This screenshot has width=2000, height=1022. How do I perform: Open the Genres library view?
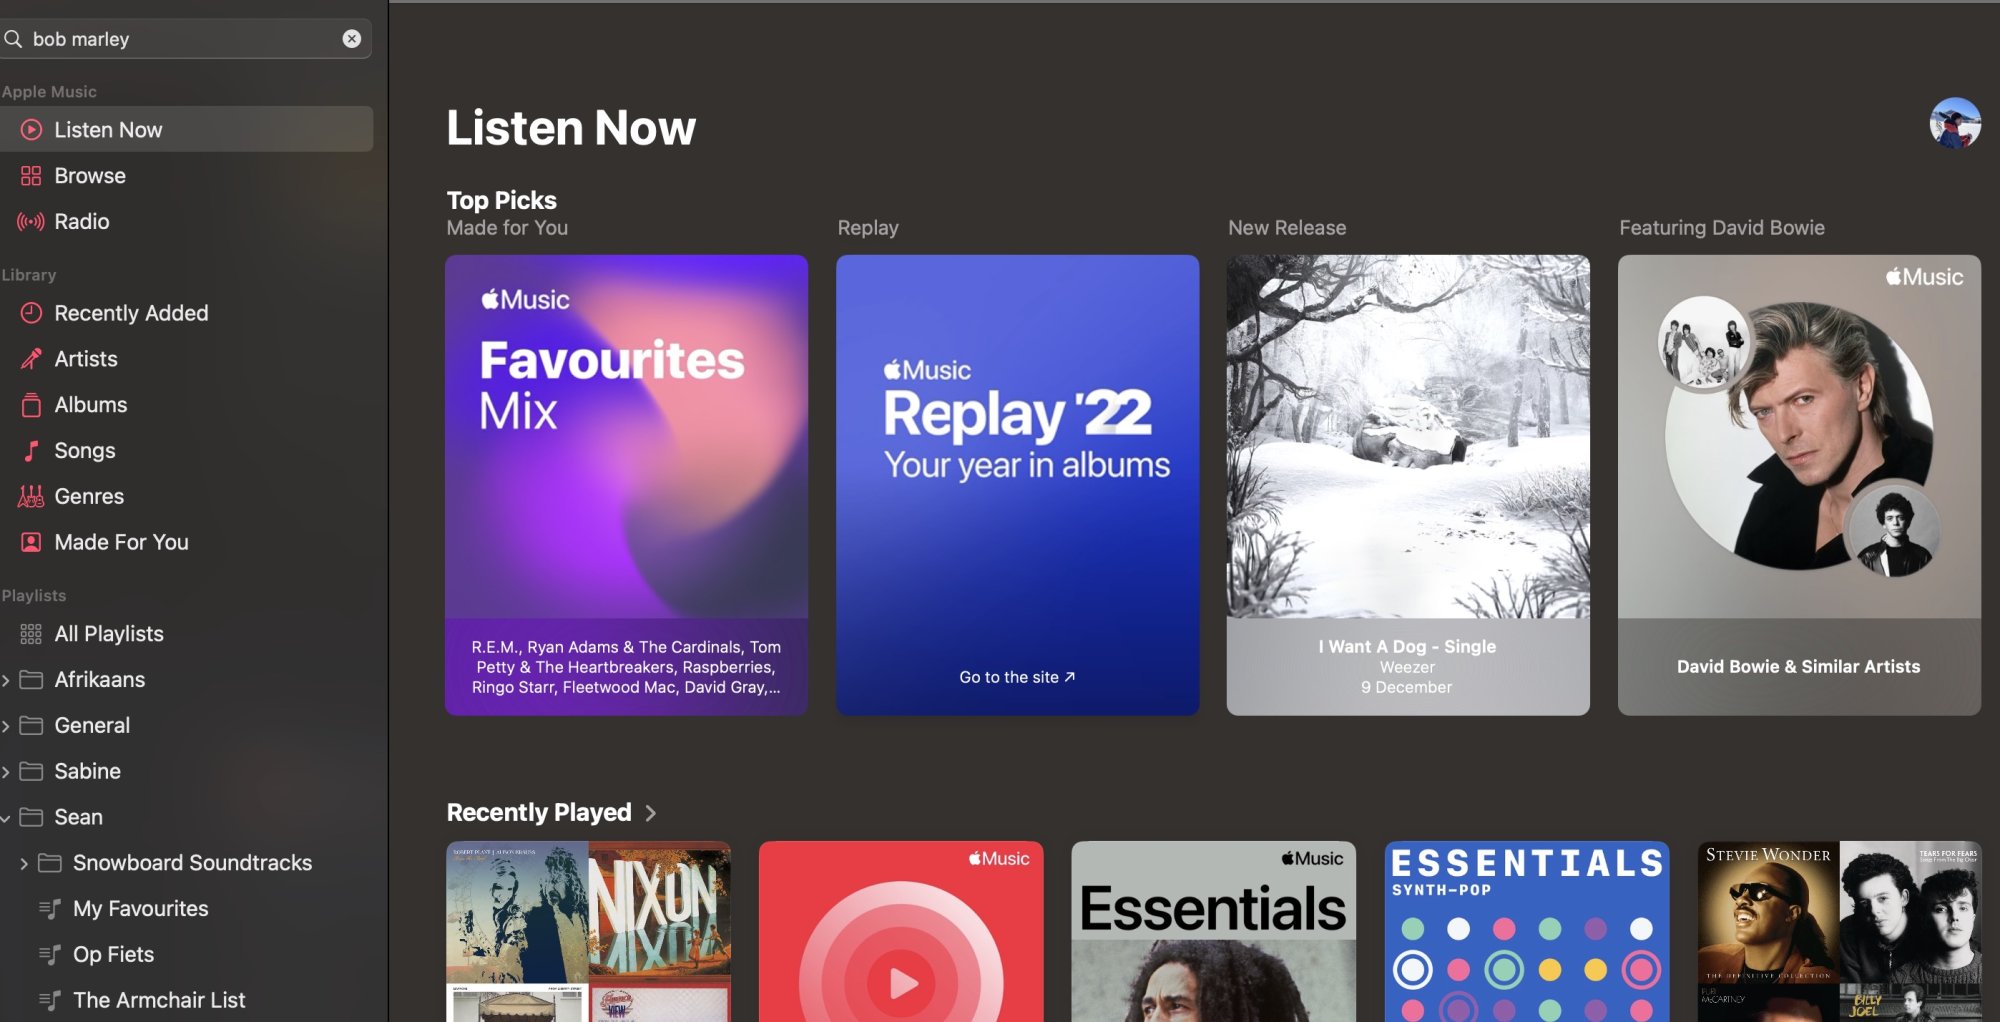tap(186, 497)
